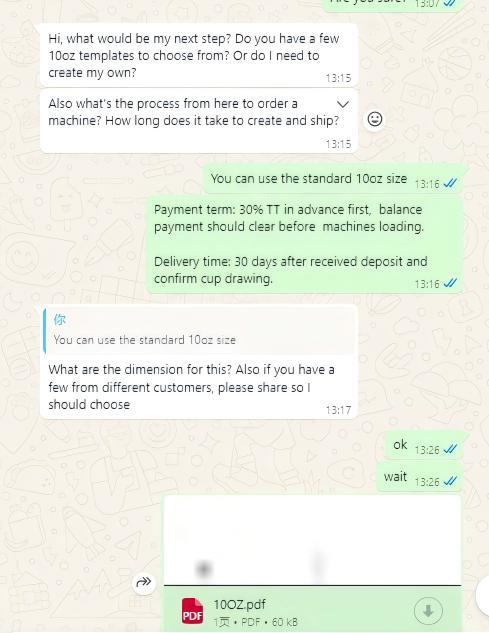Select the 'What are the dimension for this' message

[x=199, y=362]
